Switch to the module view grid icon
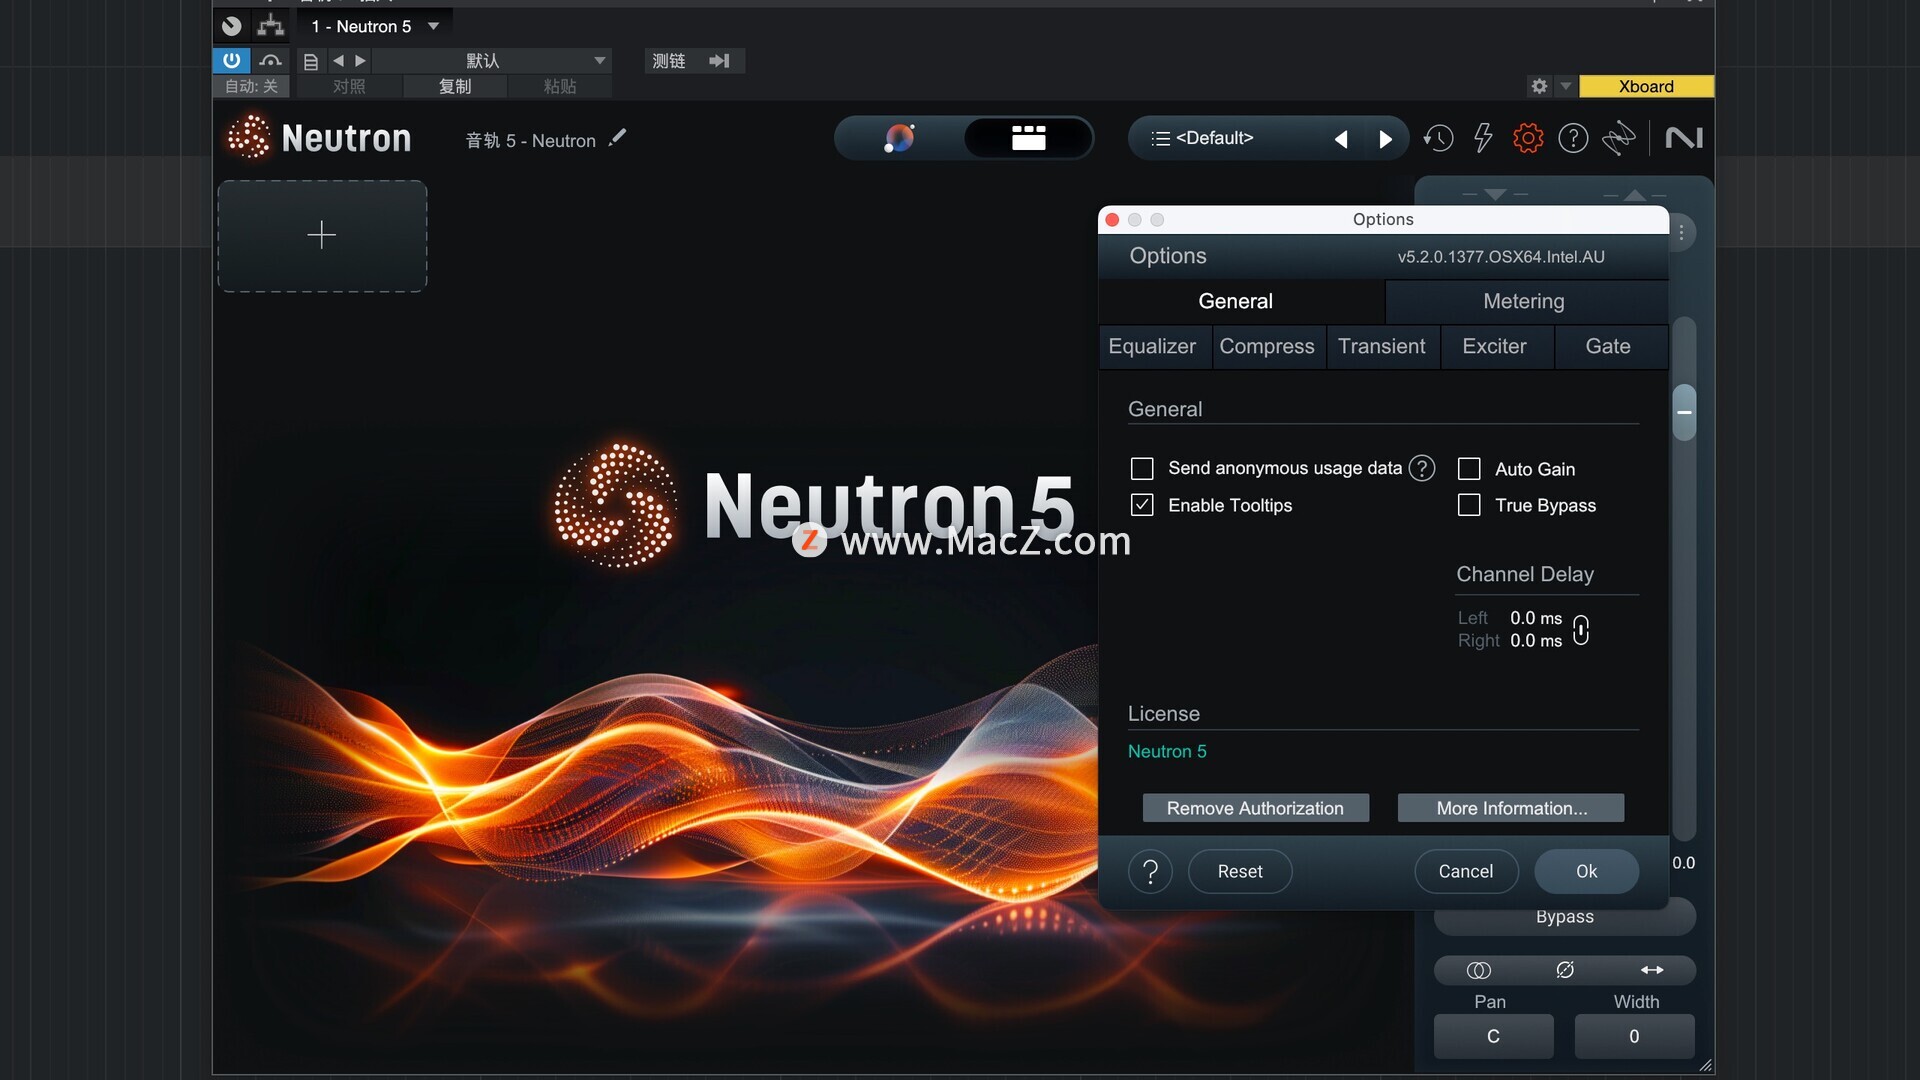 click(x=1028, y=138)
